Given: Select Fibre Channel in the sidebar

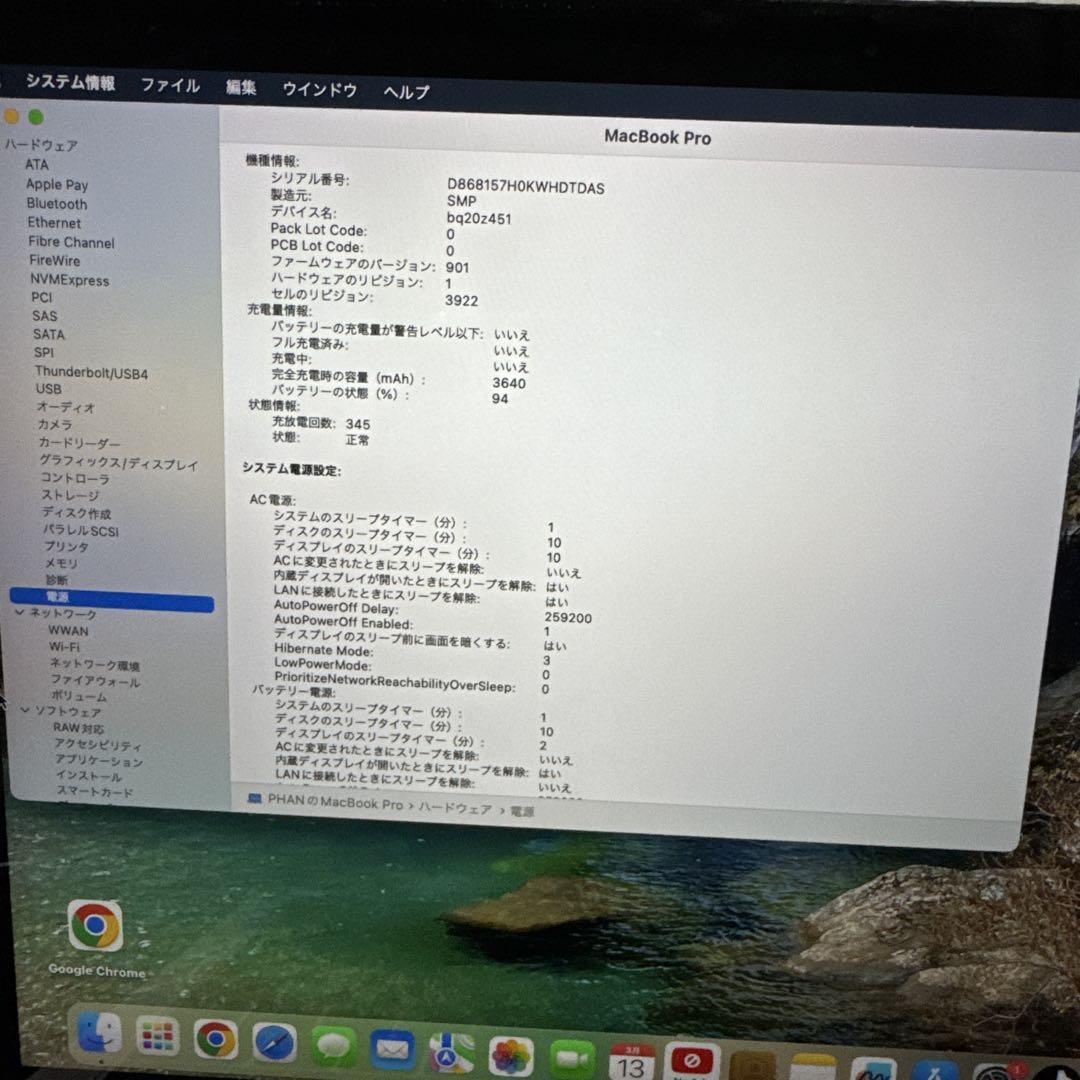Looking at the screenshot, I should coord(72,242).
